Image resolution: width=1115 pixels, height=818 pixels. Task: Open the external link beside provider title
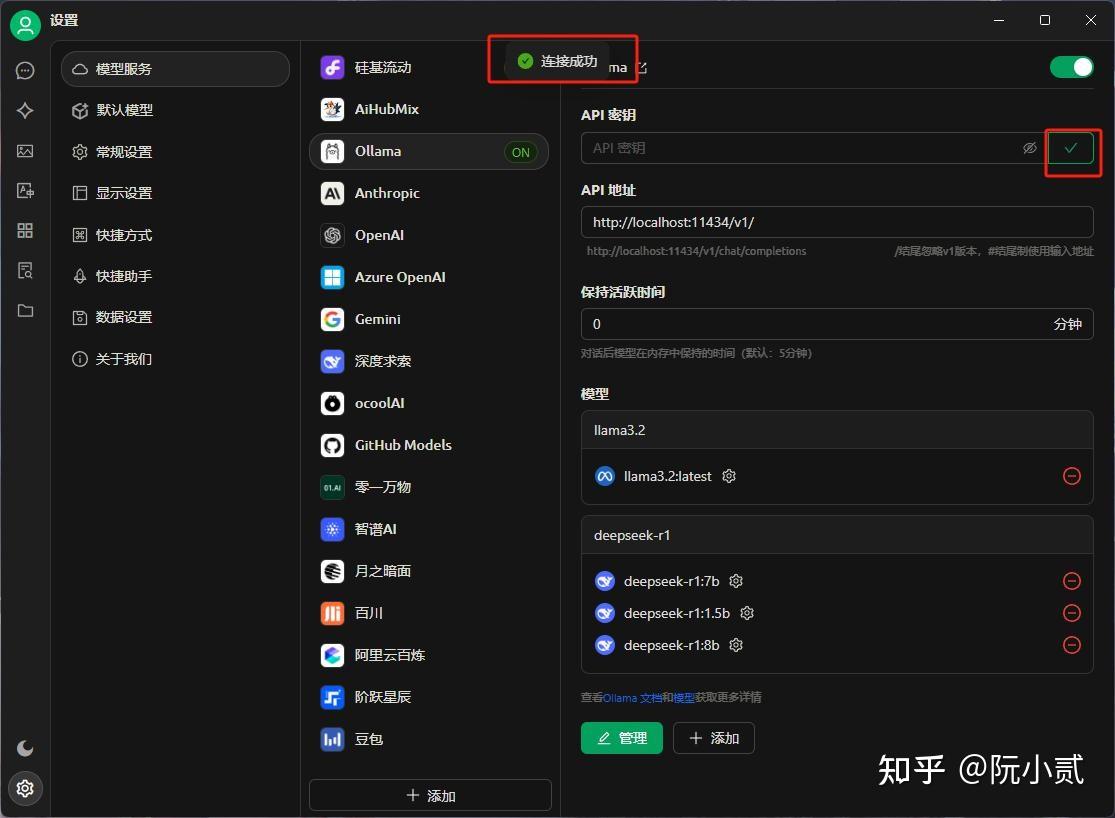(642, 68)
